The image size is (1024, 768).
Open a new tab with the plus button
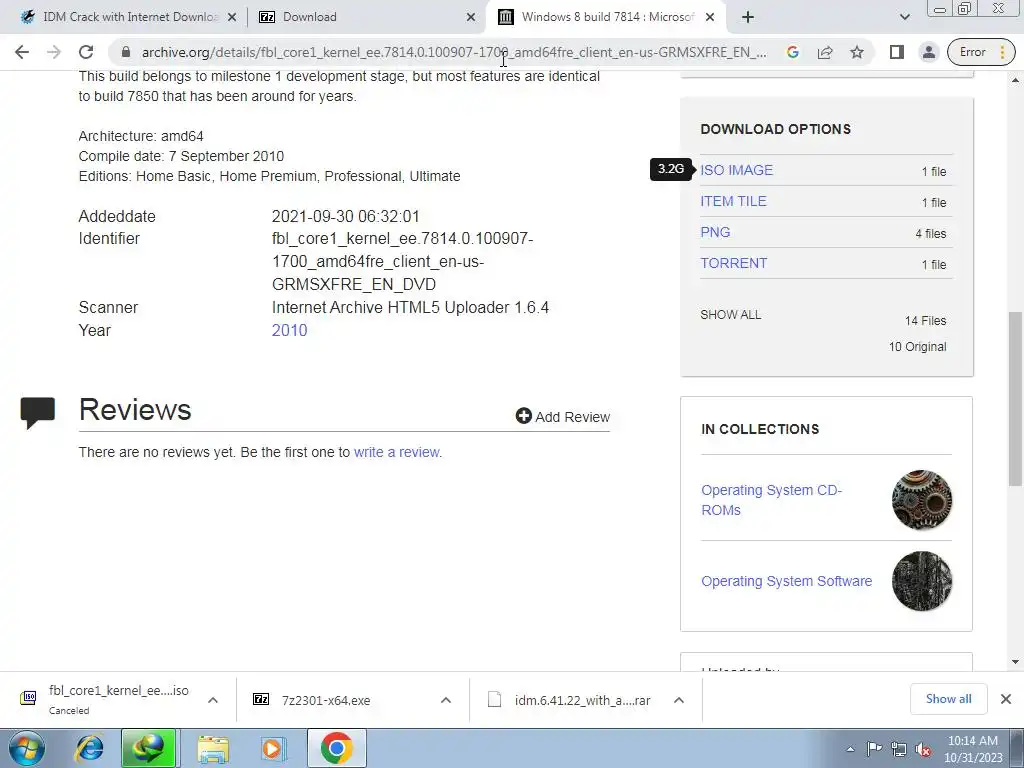click(x=748, y=17)
